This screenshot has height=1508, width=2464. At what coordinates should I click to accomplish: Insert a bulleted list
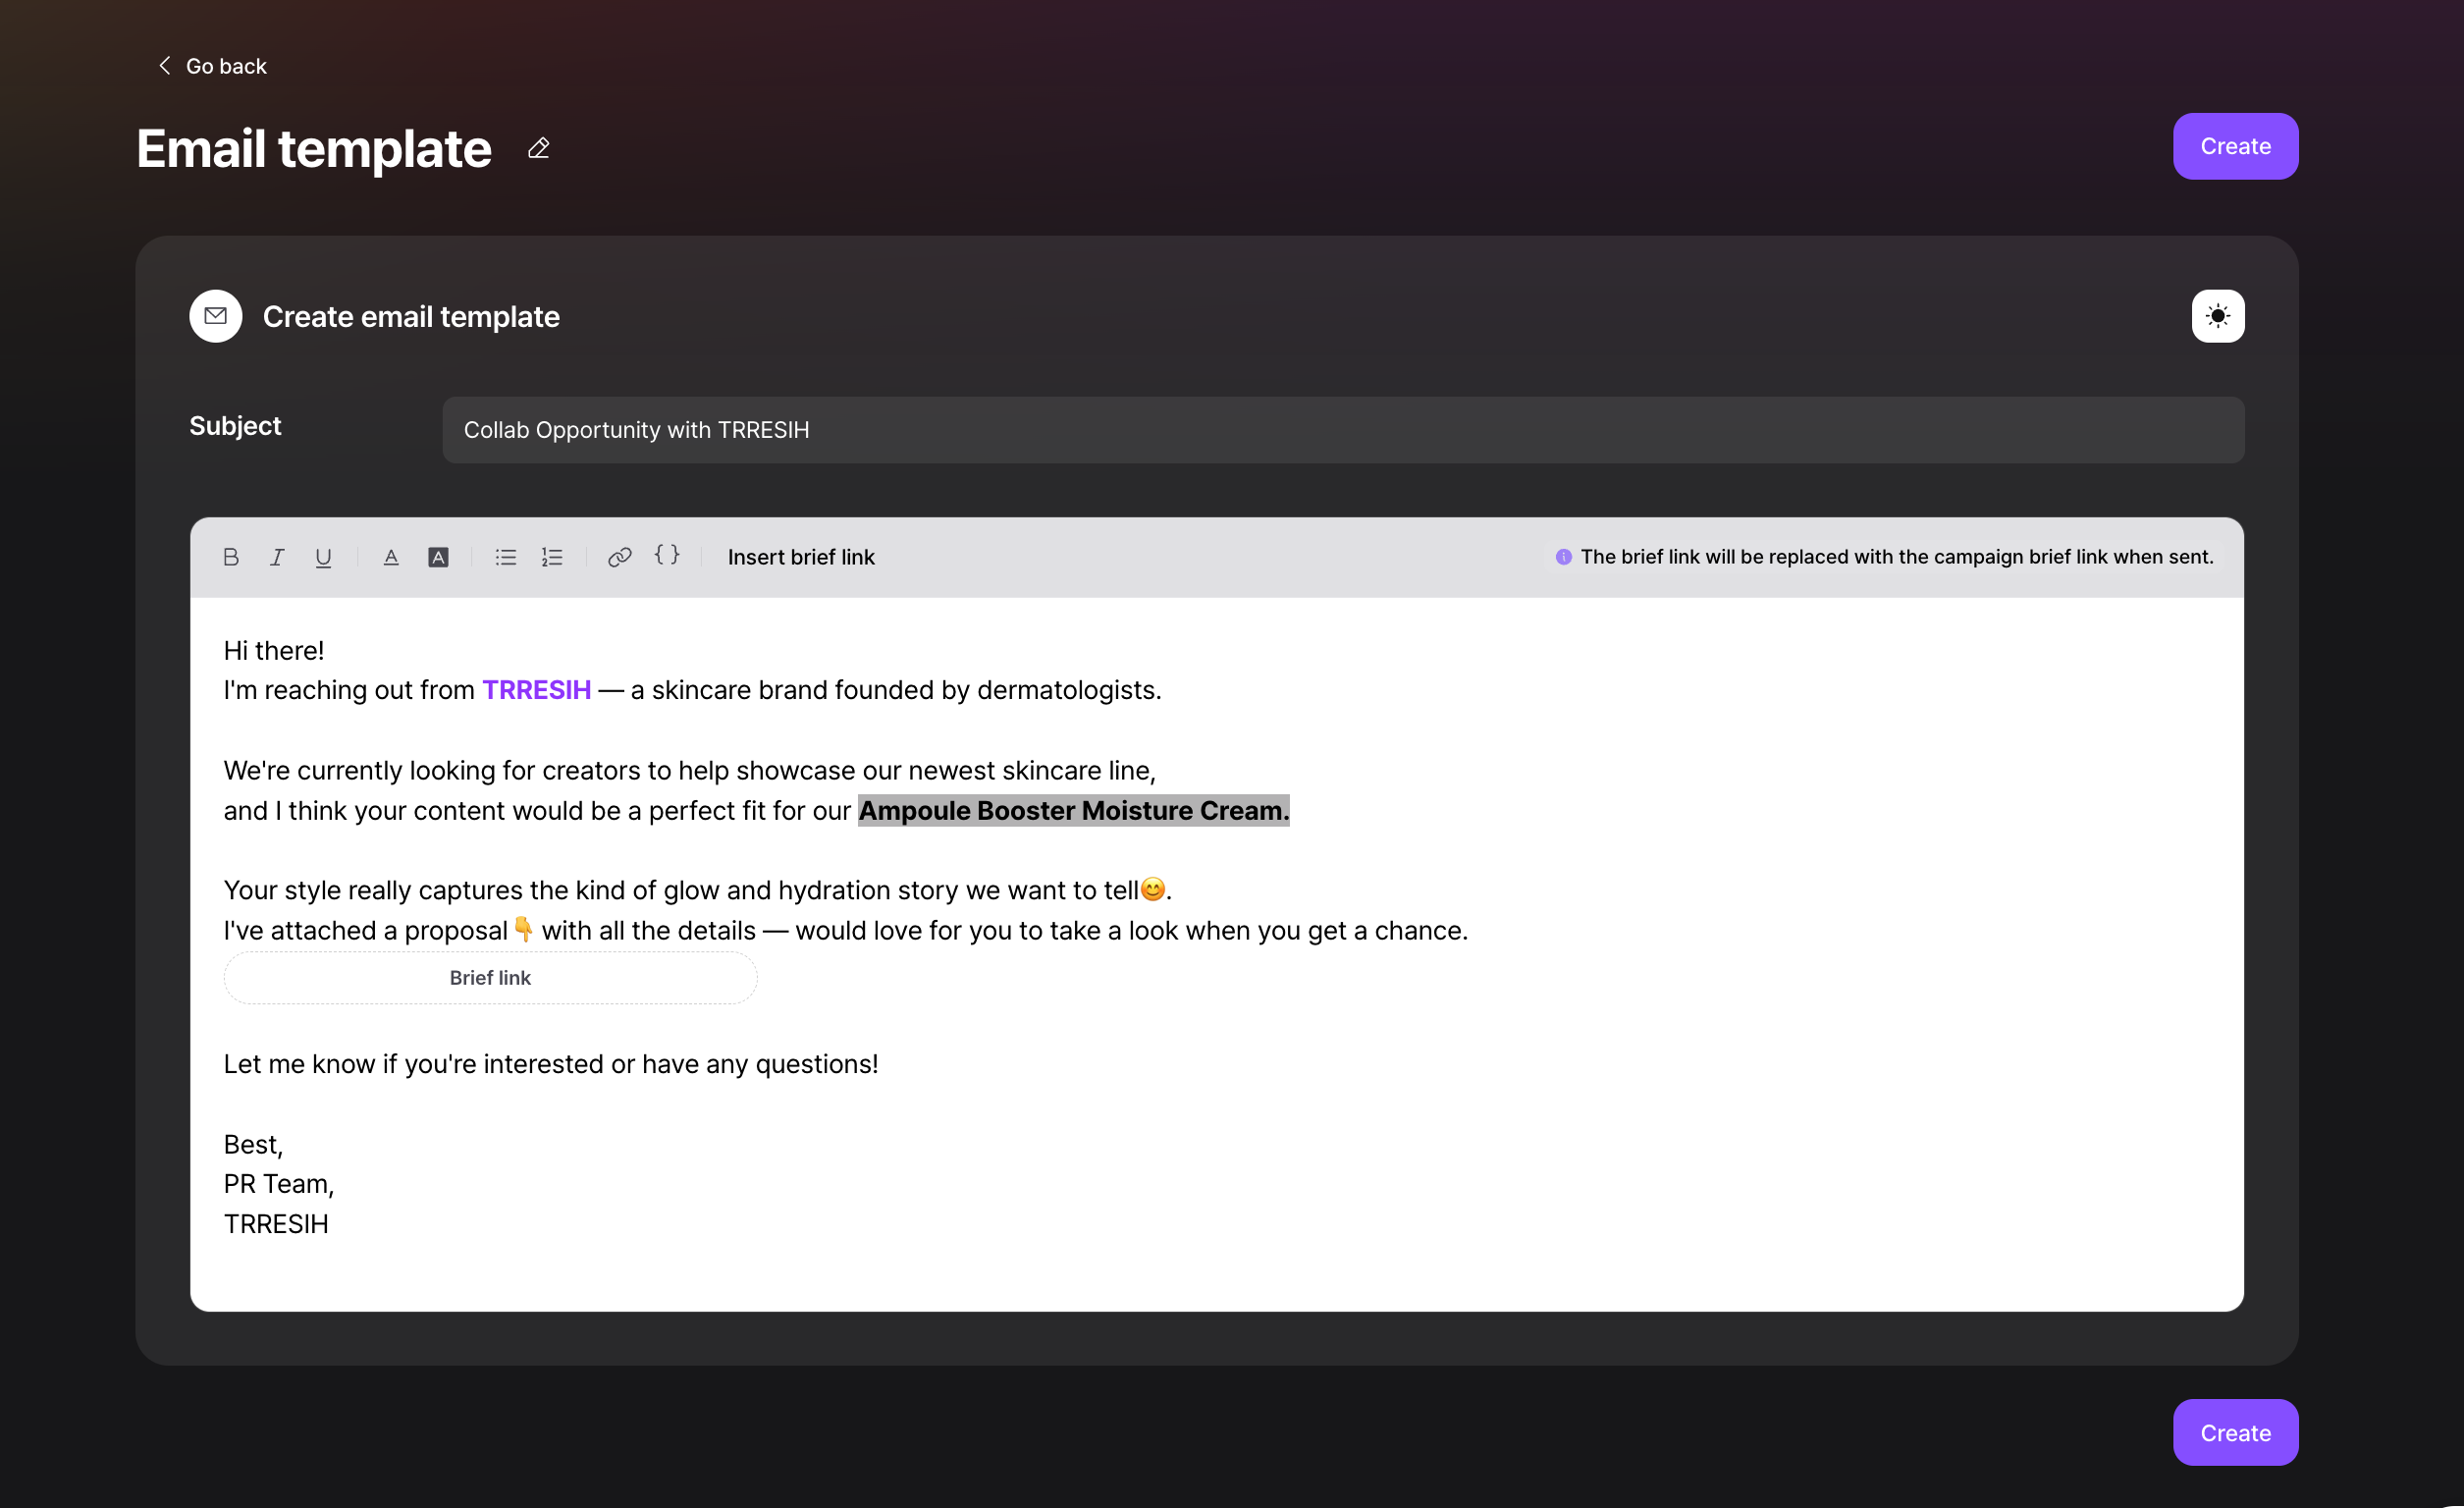coord(506,557)
